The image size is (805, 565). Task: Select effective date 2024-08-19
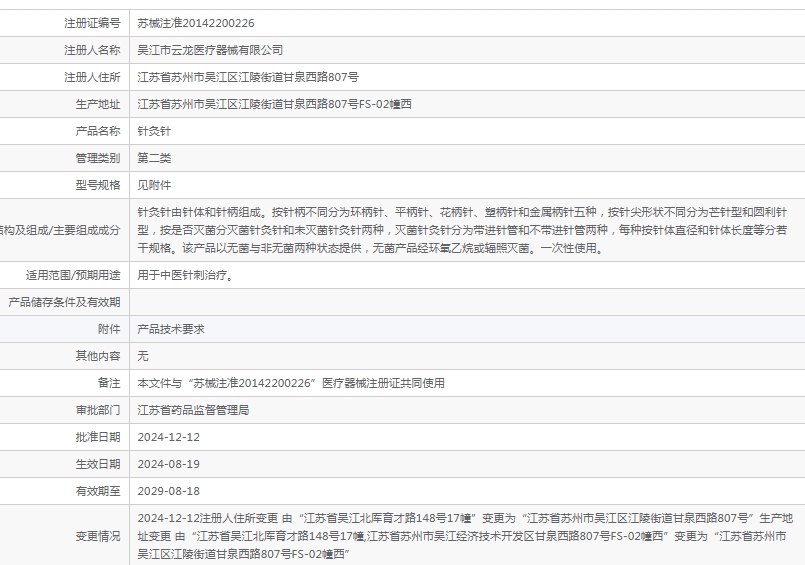click(168, 464)
